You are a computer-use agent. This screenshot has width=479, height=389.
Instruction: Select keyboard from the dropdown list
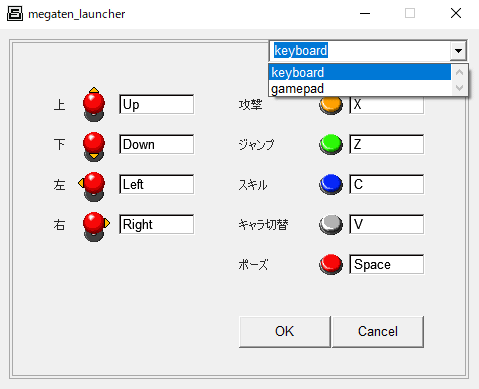[x=360, y=72]
